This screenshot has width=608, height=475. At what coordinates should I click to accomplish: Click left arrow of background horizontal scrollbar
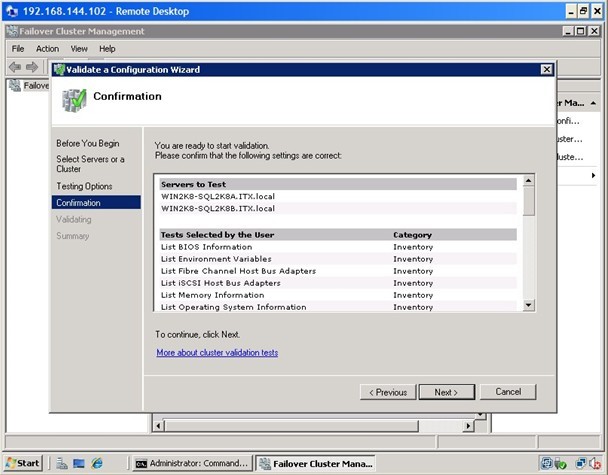[158, 426]
